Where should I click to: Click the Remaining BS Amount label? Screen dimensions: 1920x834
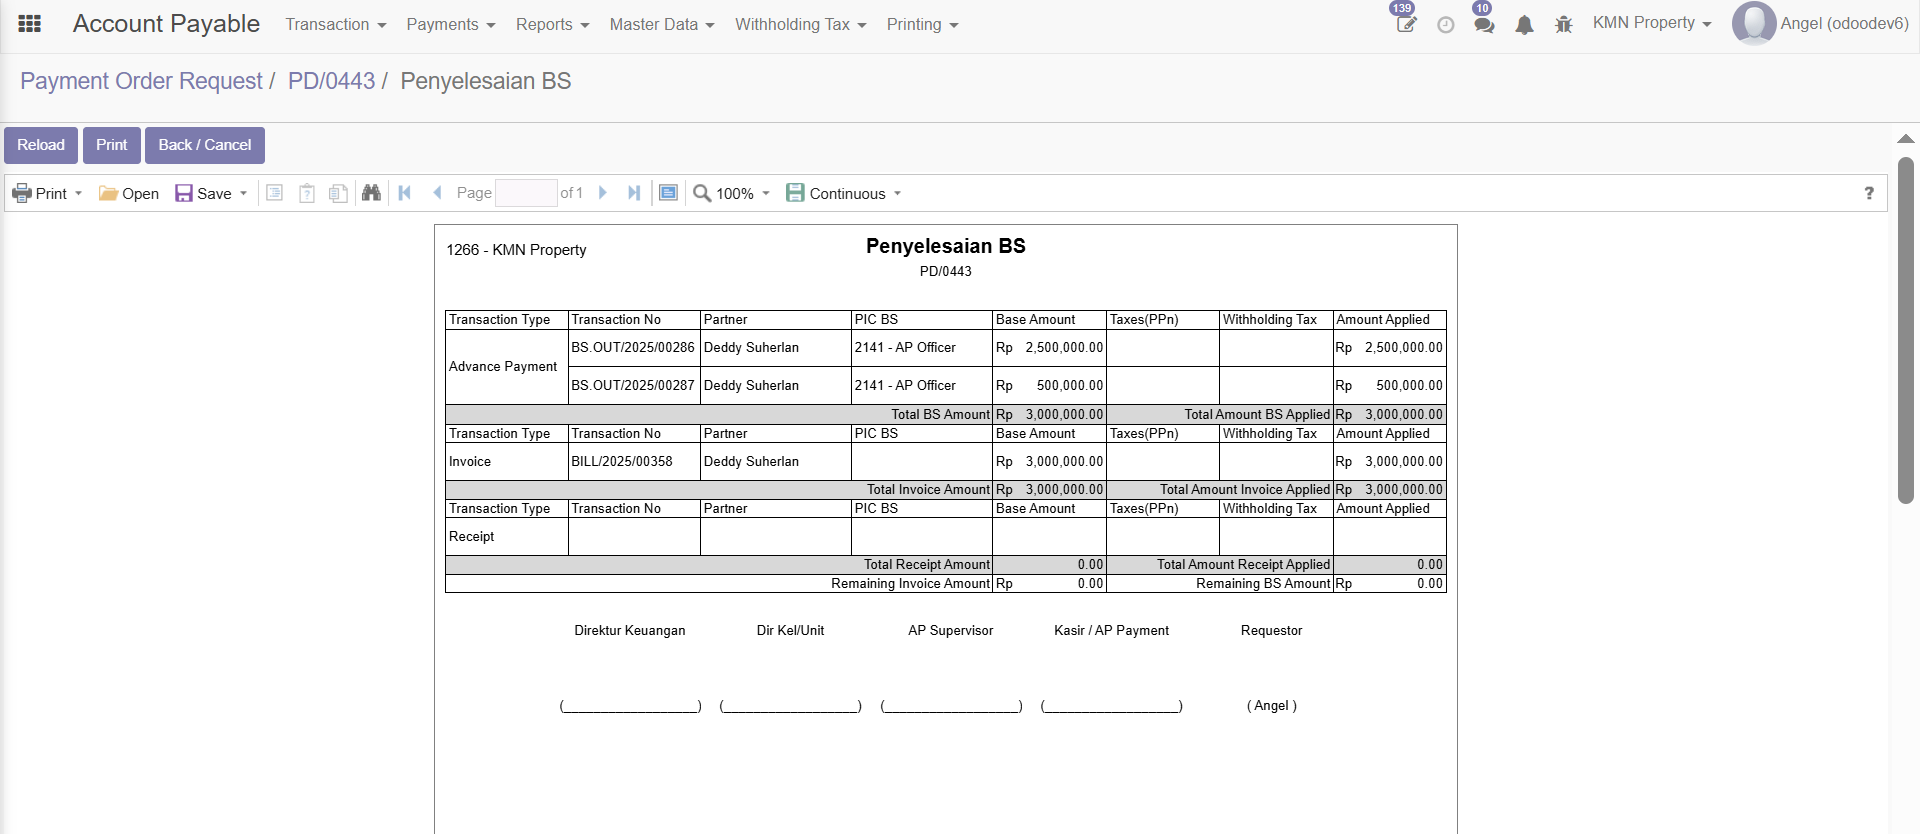(x=1263, y=584)
